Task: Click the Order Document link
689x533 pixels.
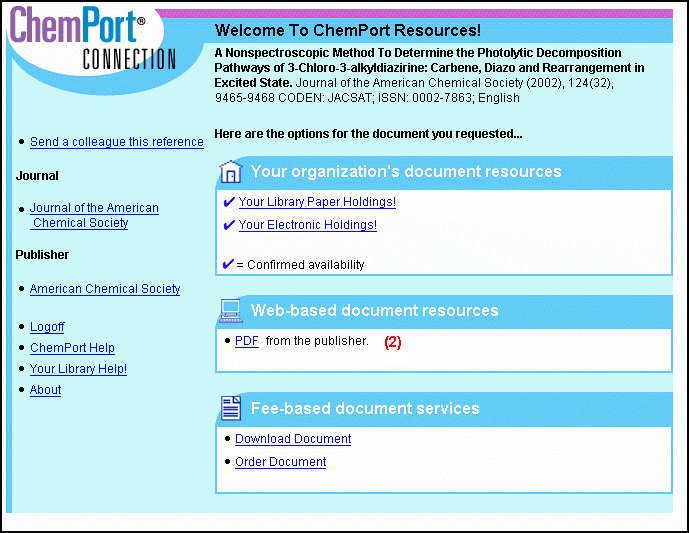Action: coord(280,462)
